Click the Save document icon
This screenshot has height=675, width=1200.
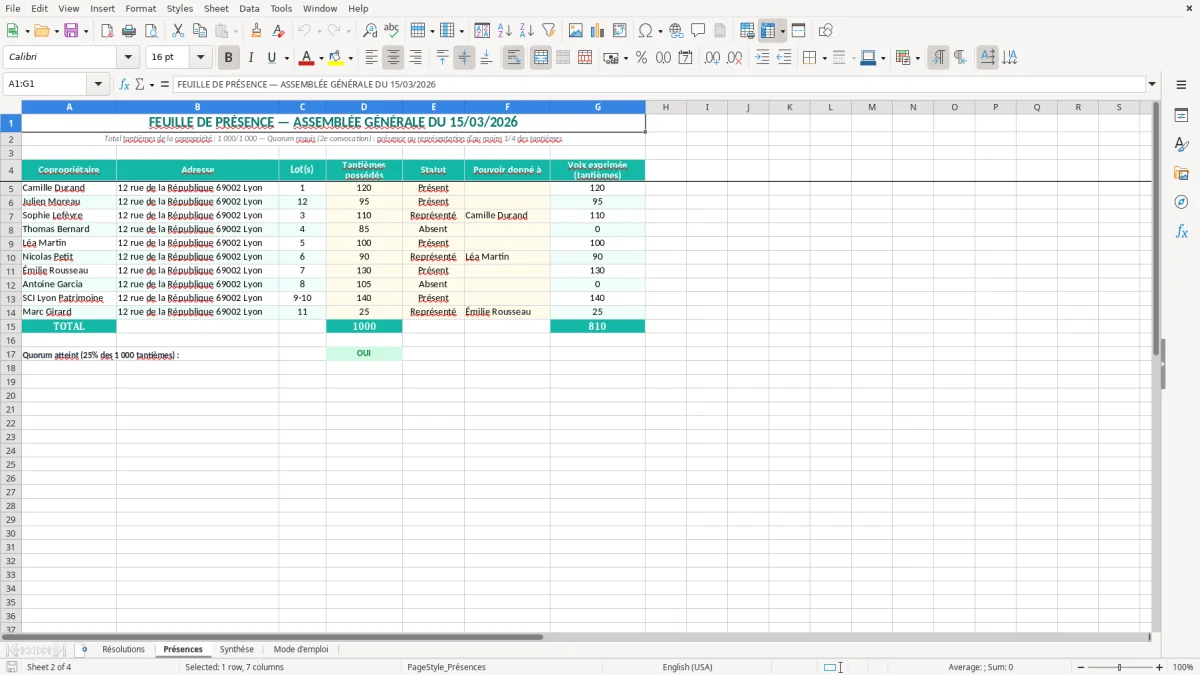click(71, 31)
